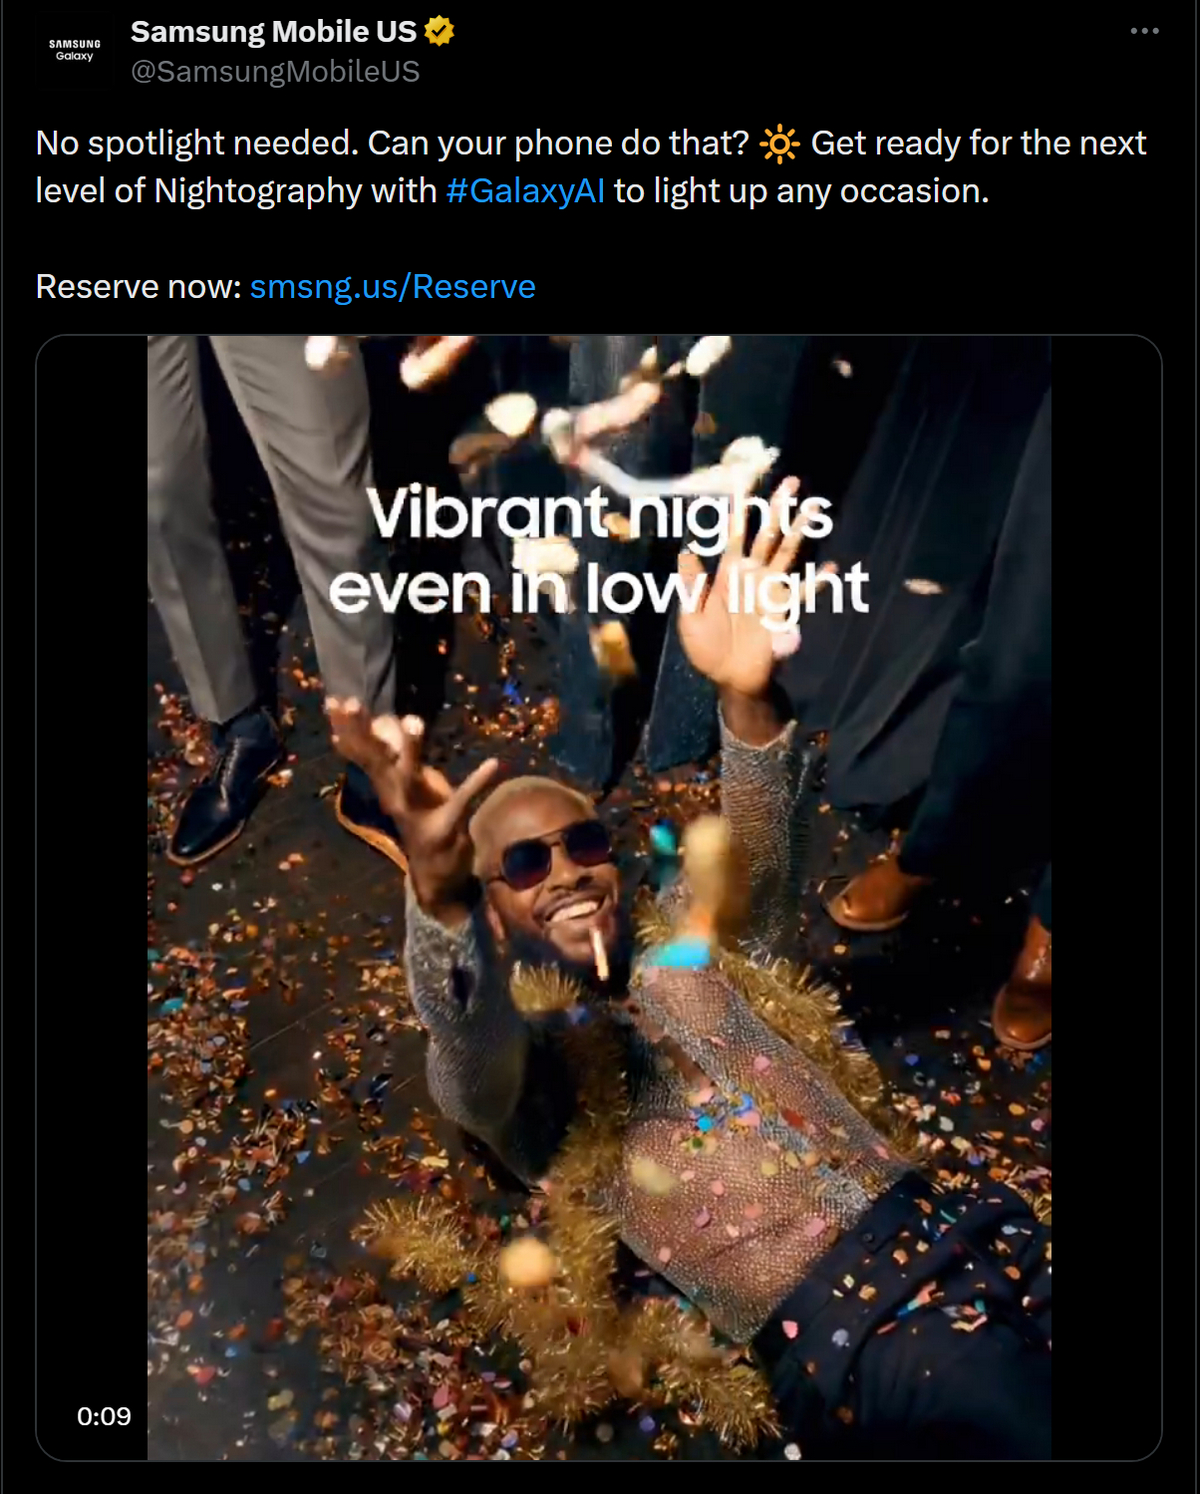
Task: Play the Vibrant nights video
Action: click(599, 897)
